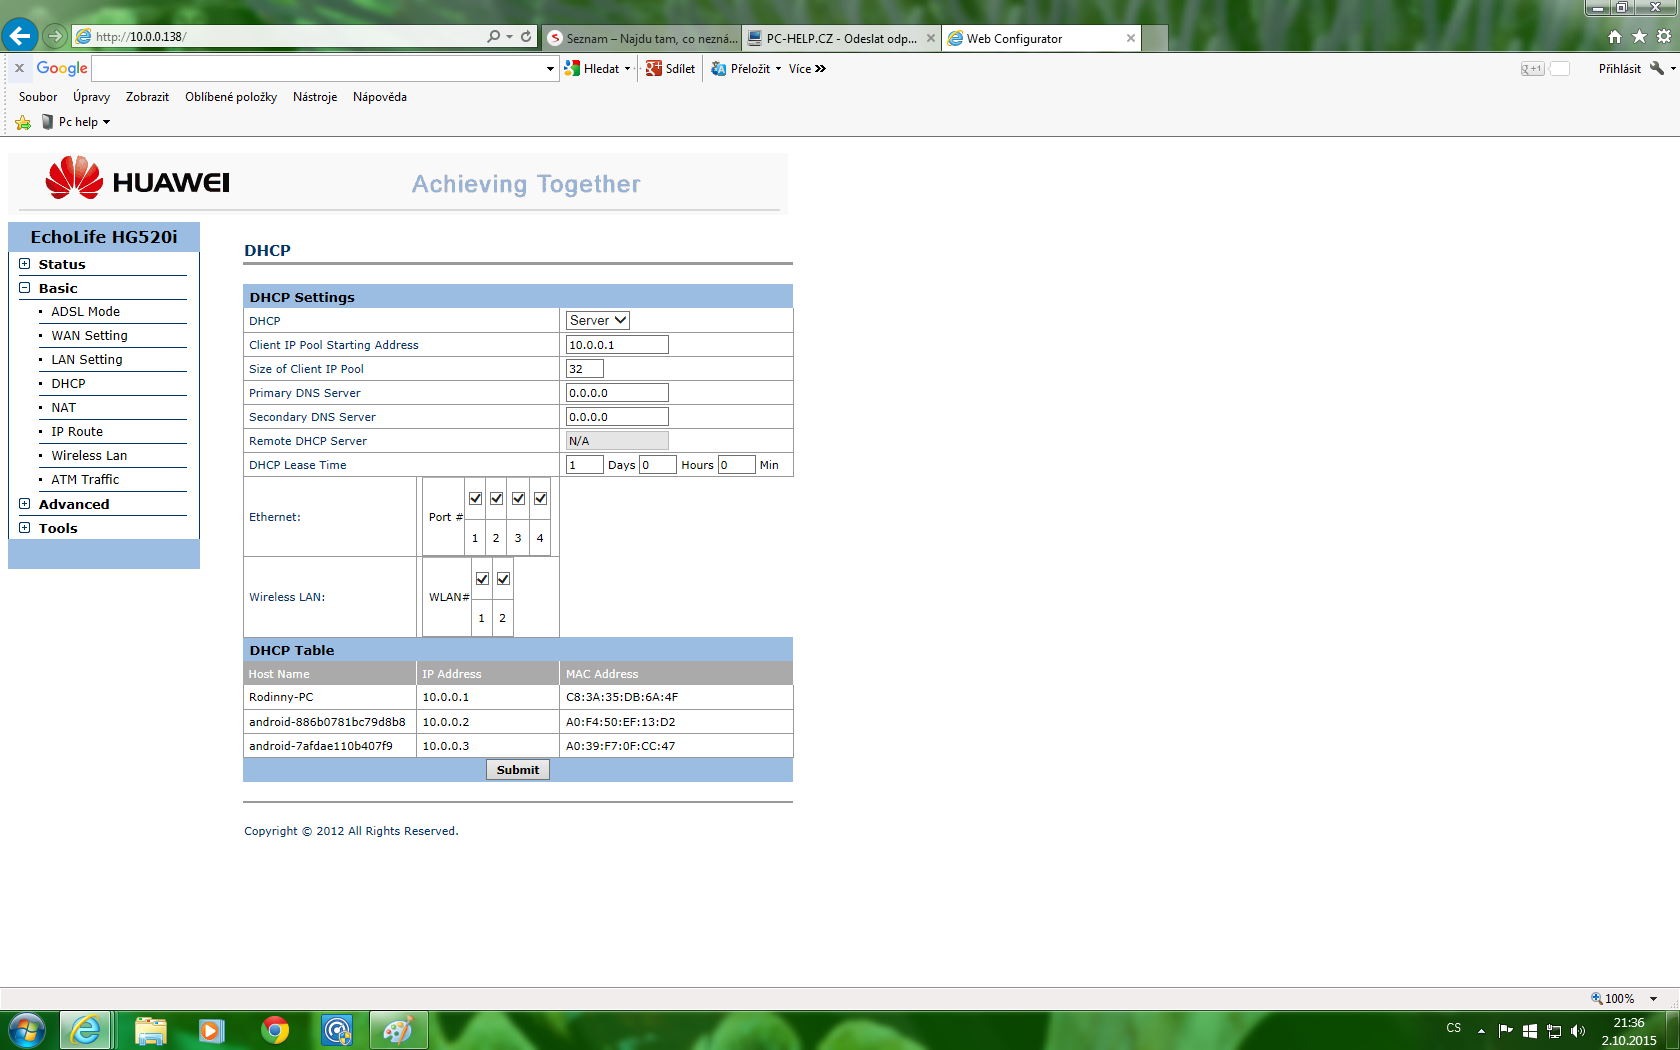Image resolution: width=1680 pixels, height=1050 pixels.
Task: Close the Google toolbar with X
Action: click(19, 68)
